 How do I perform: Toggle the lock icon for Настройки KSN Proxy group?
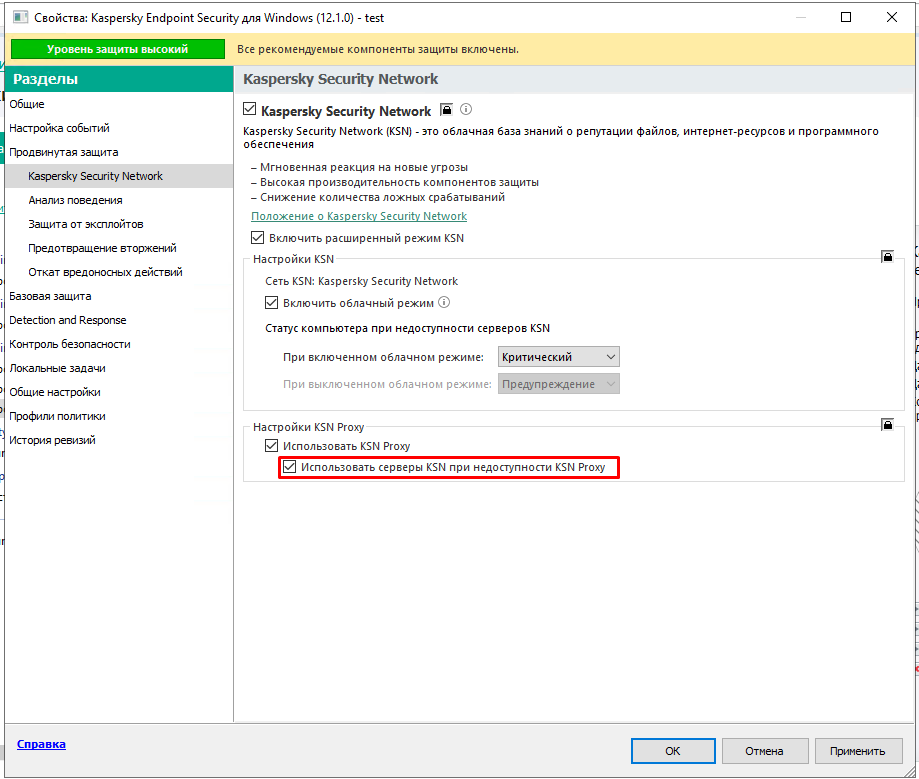tap(887, 424)
